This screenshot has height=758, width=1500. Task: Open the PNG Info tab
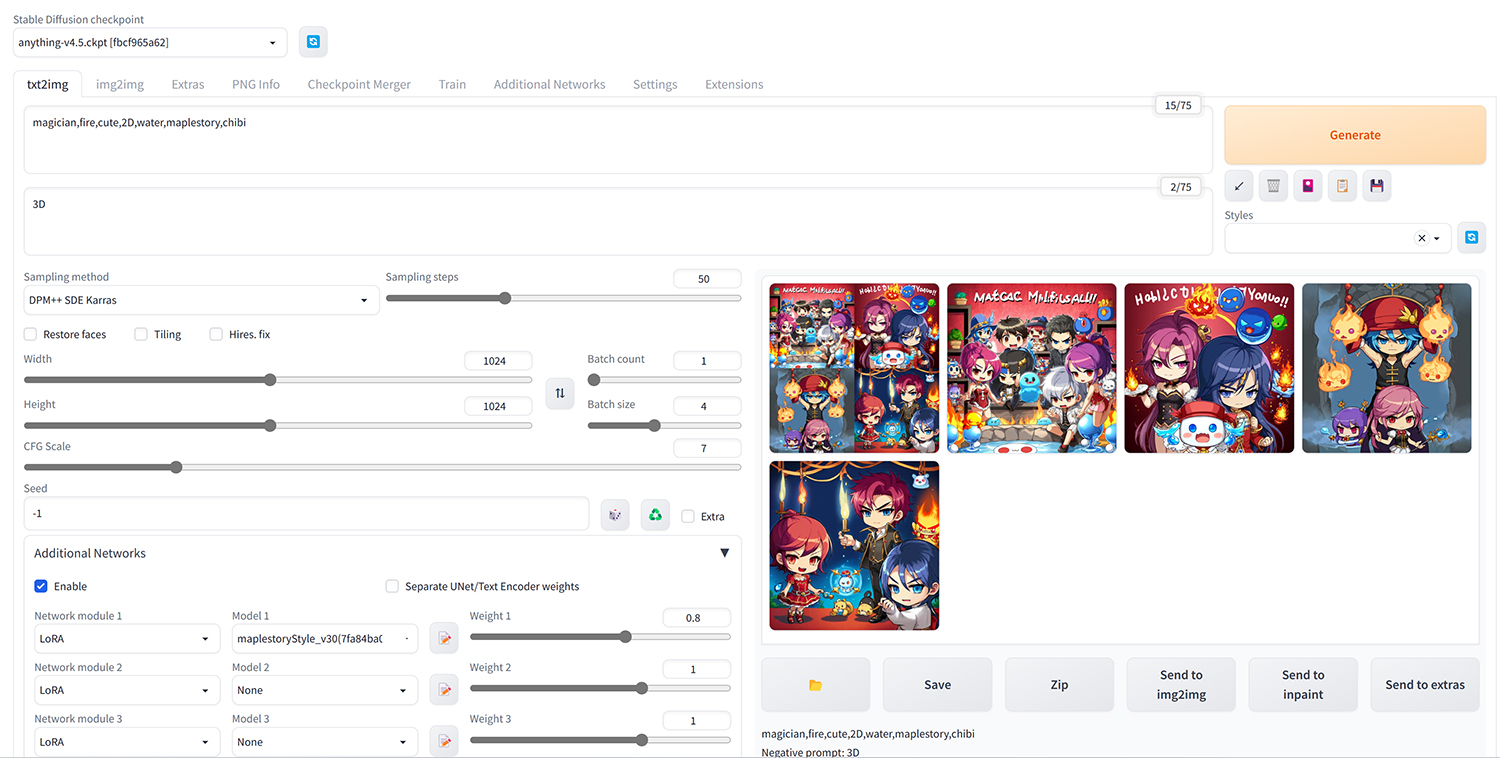(x=256, y=84)
